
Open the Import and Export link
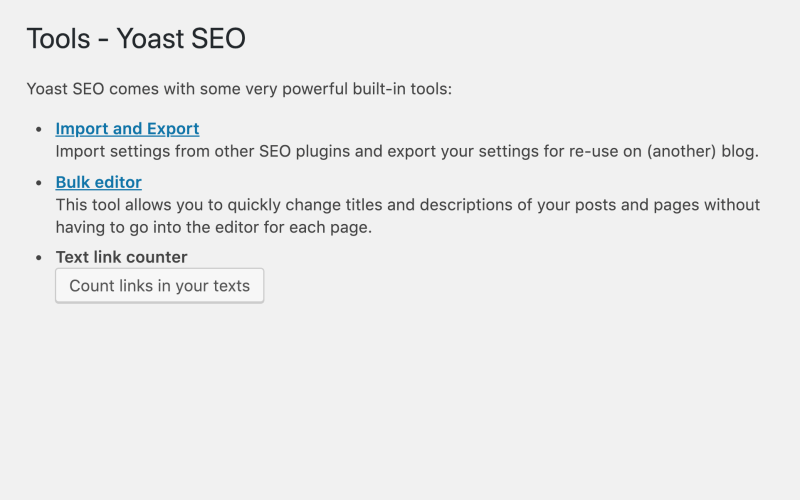(x=127, y=129)
